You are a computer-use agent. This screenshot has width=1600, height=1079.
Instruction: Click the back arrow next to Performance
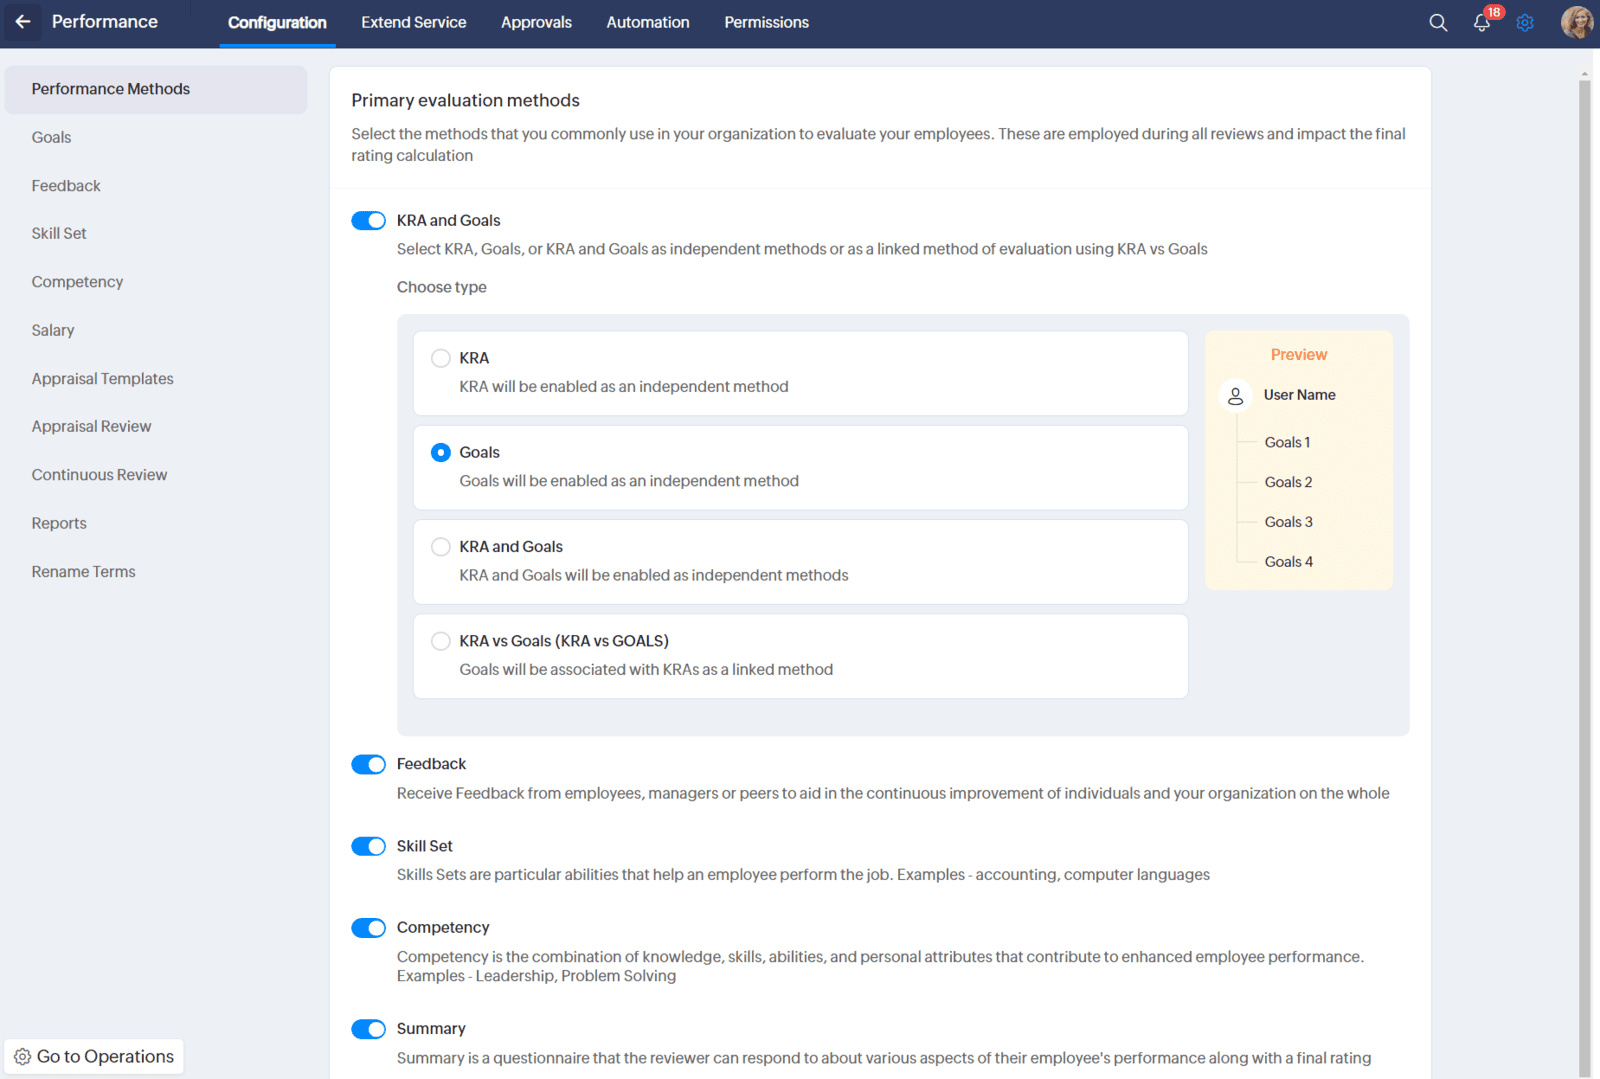pos(22,22)
